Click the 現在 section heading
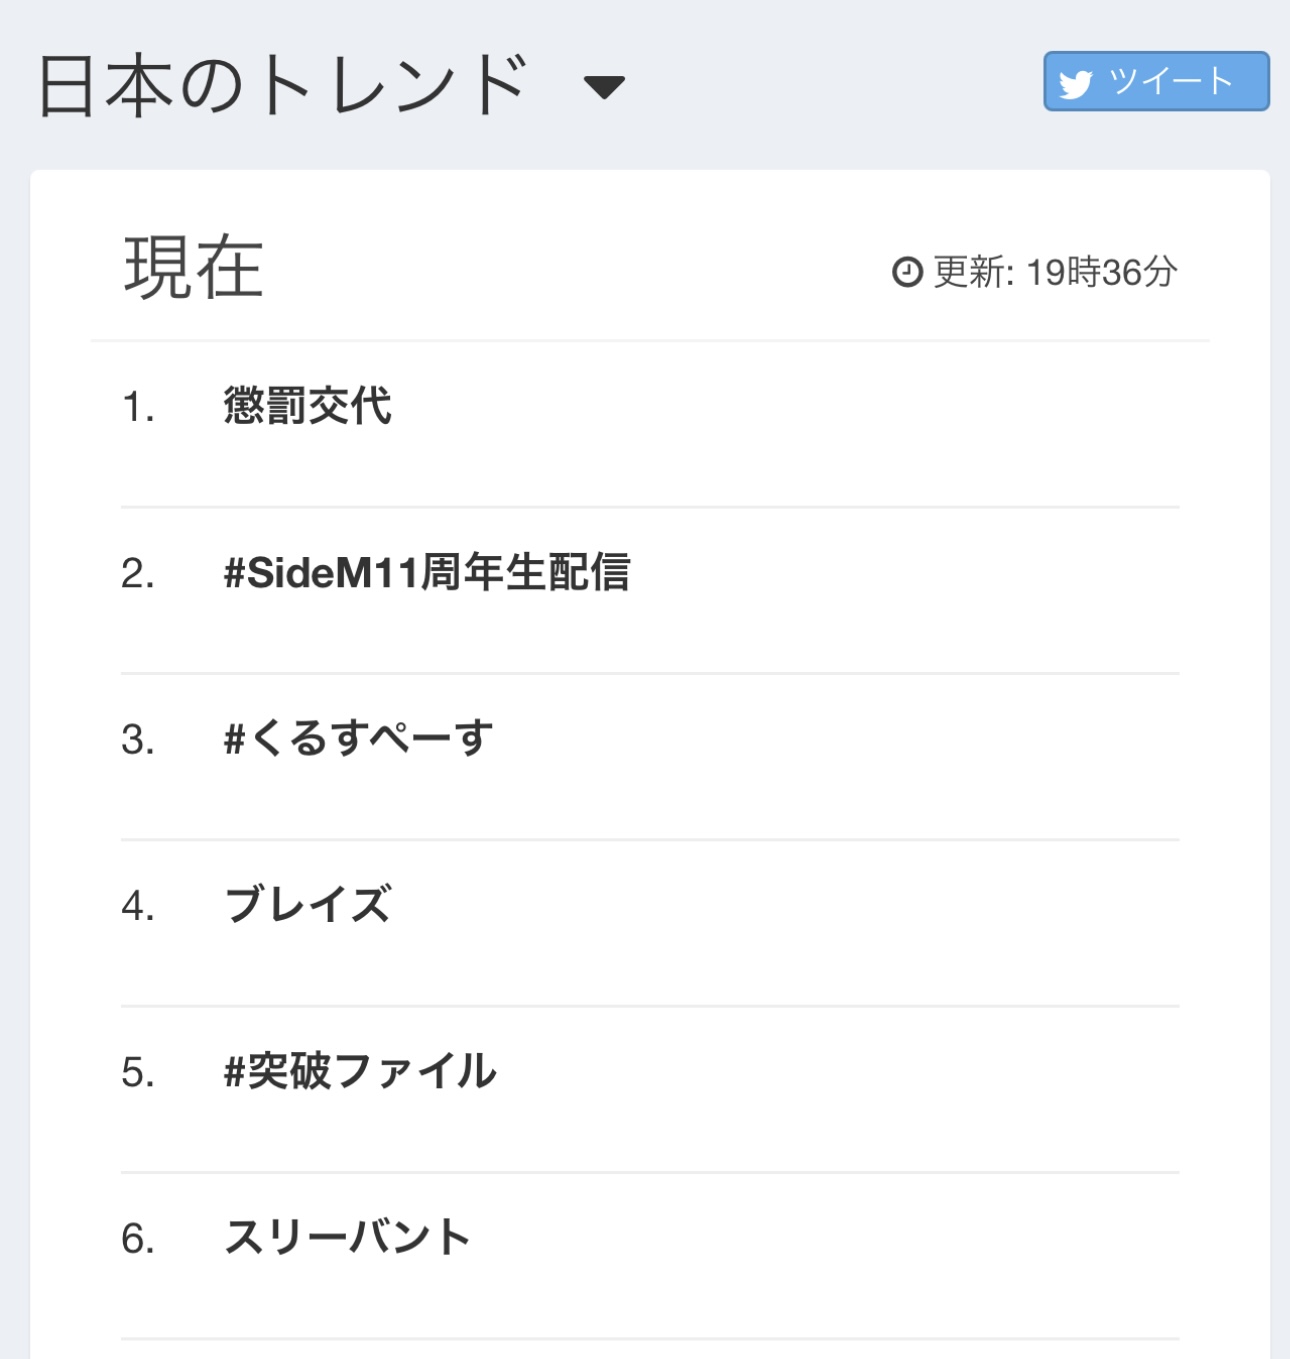 pyautogui.click(x=193, y=268)
